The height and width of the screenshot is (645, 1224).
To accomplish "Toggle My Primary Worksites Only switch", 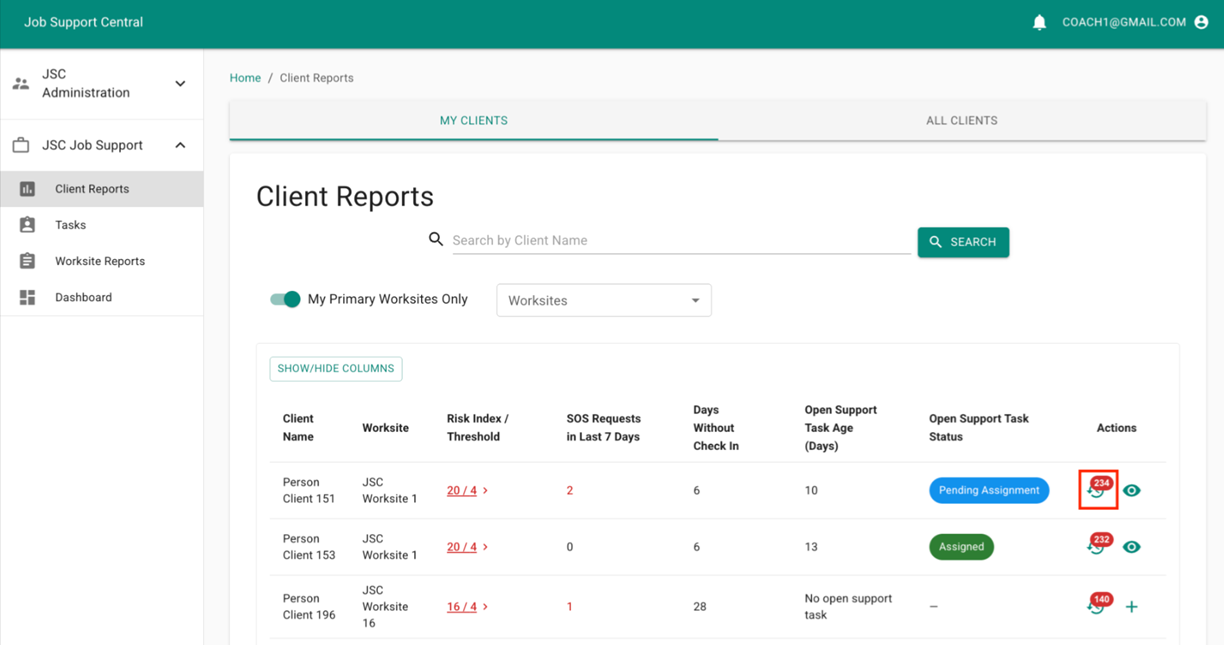I will coord(285,299).
